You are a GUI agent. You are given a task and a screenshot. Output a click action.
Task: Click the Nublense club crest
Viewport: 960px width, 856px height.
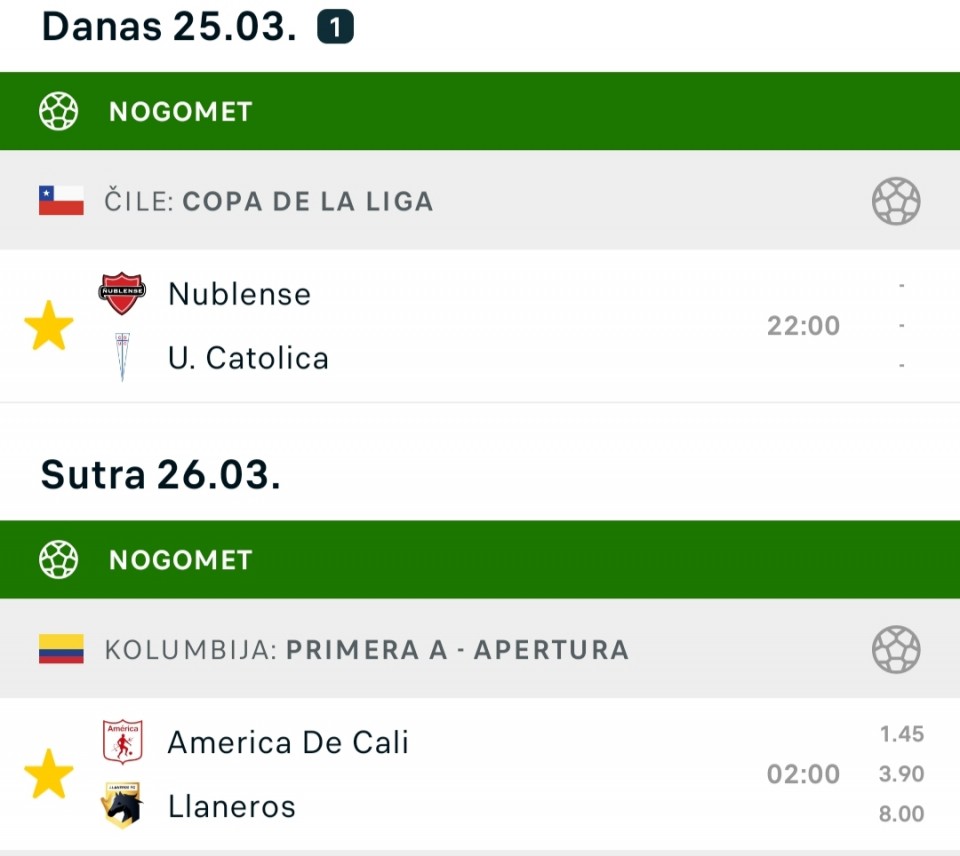[122, 293]
